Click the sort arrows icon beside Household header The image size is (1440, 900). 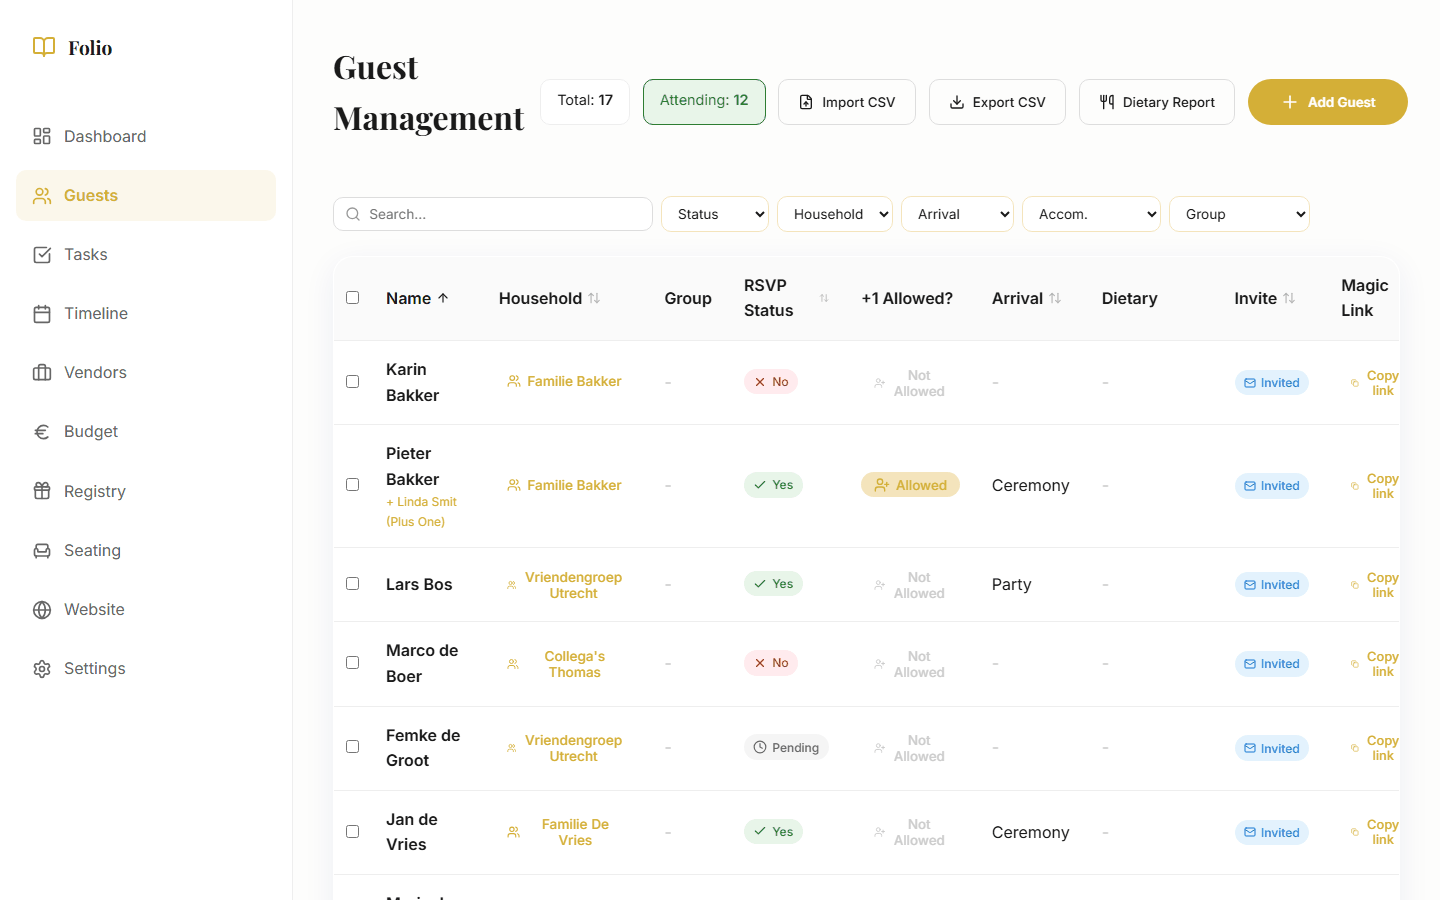tap(594, 298)
